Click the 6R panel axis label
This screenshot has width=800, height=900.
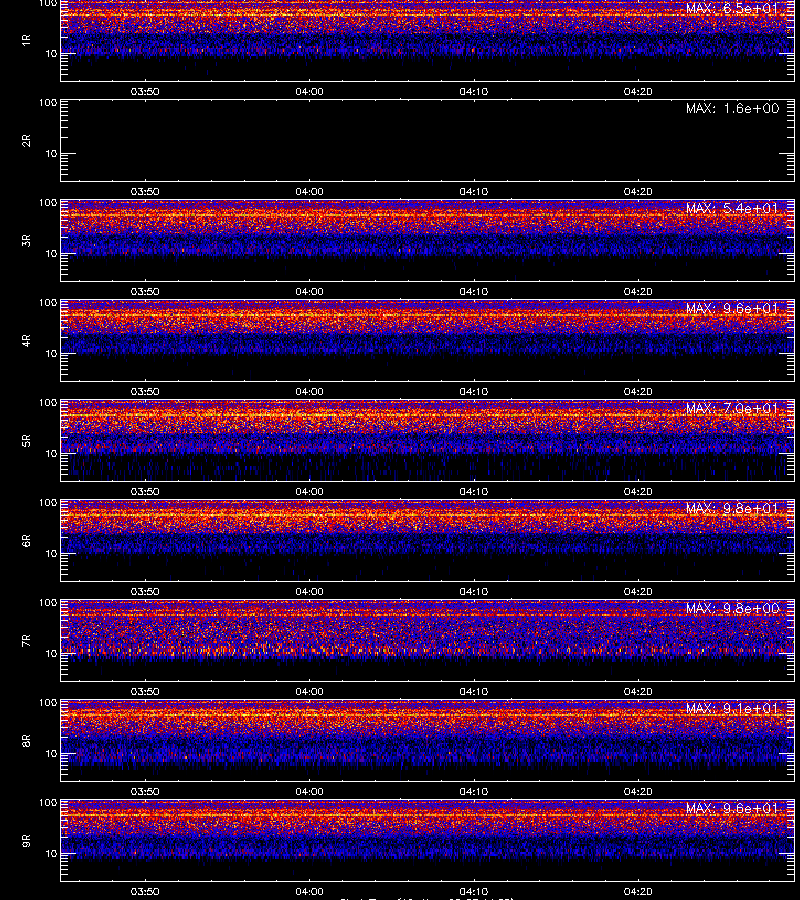point(26,540)
